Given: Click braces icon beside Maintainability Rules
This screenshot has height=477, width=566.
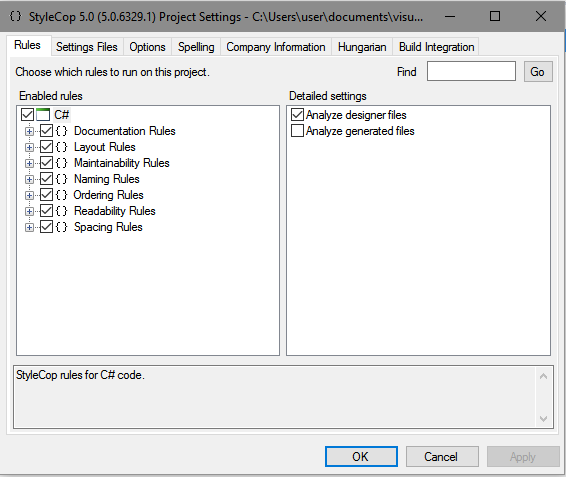Looking at the screenshot, I should pos(62,163).
